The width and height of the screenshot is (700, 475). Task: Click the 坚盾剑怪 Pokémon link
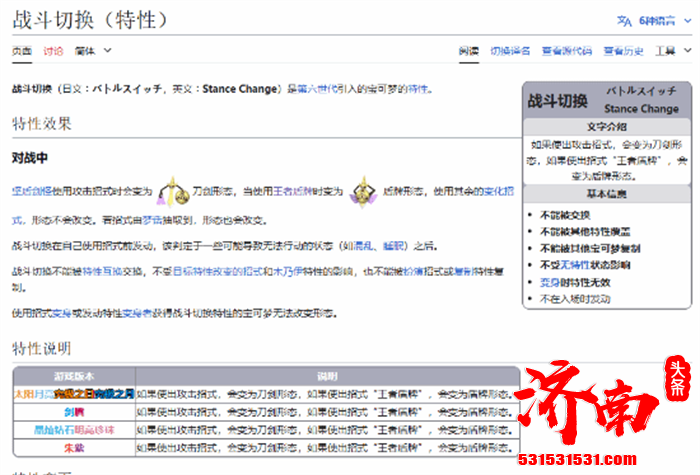click(31, 191)
